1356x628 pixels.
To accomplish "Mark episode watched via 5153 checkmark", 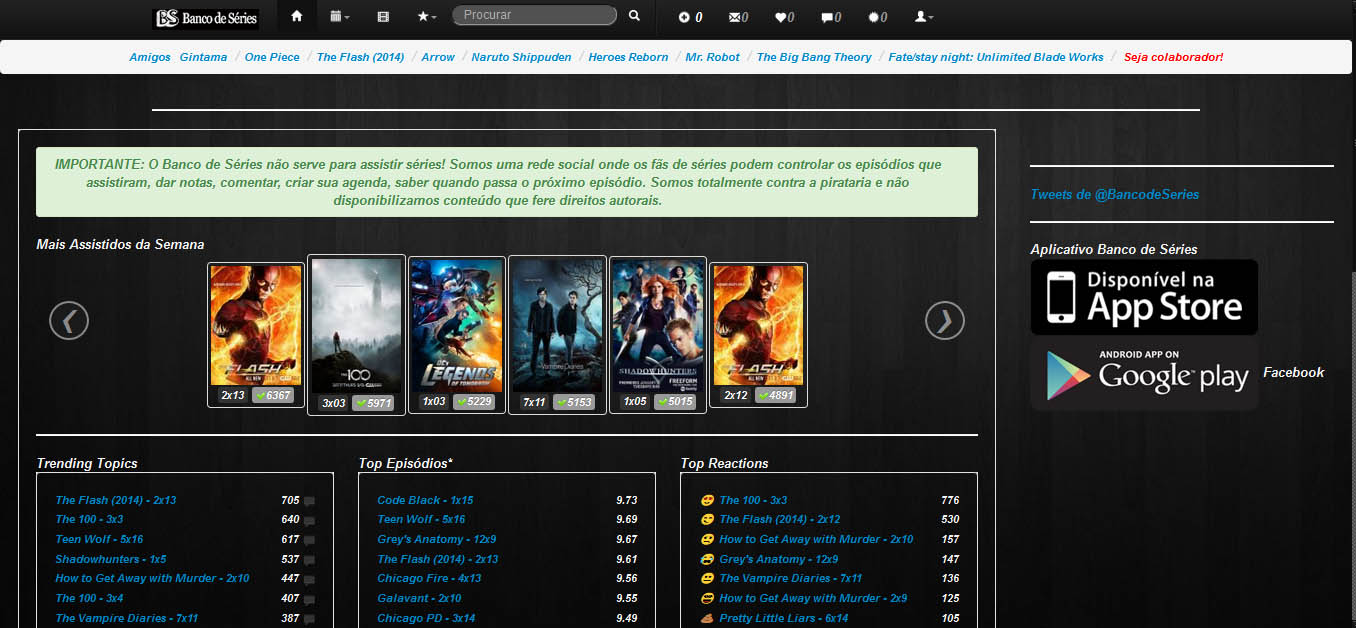I will point(574,403).
